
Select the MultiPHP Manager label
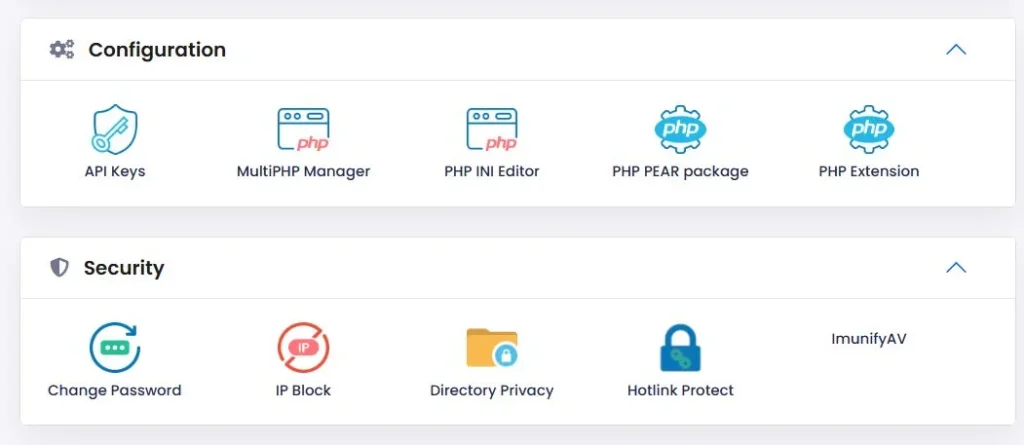coord(303,171)
